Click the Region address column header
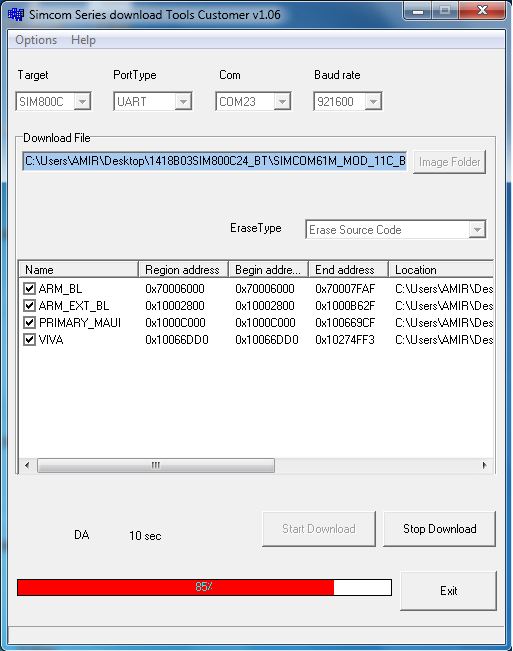Viewport: 513px width, 651px height. (183, 270)
